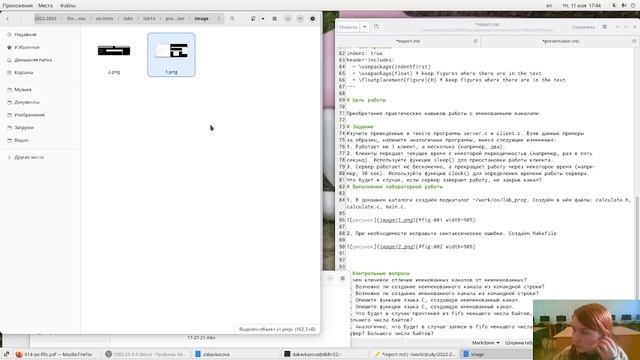The image size is (640, 360).
Task: Open Недавние in file manager sidebar
Action: click(x=25, y=35)
